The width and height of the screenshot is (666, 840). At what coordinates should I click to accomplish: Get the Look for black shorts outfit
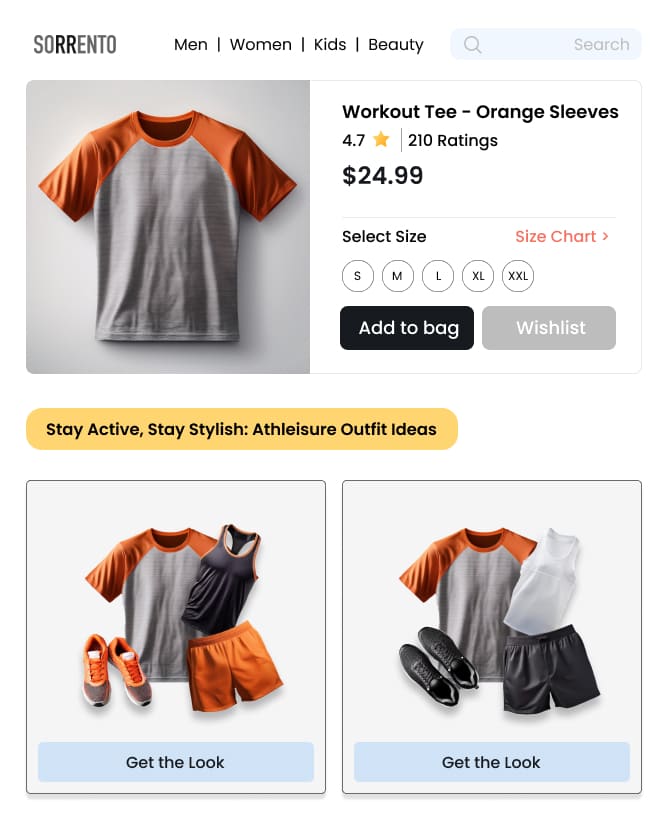click(x=491, y=762)
